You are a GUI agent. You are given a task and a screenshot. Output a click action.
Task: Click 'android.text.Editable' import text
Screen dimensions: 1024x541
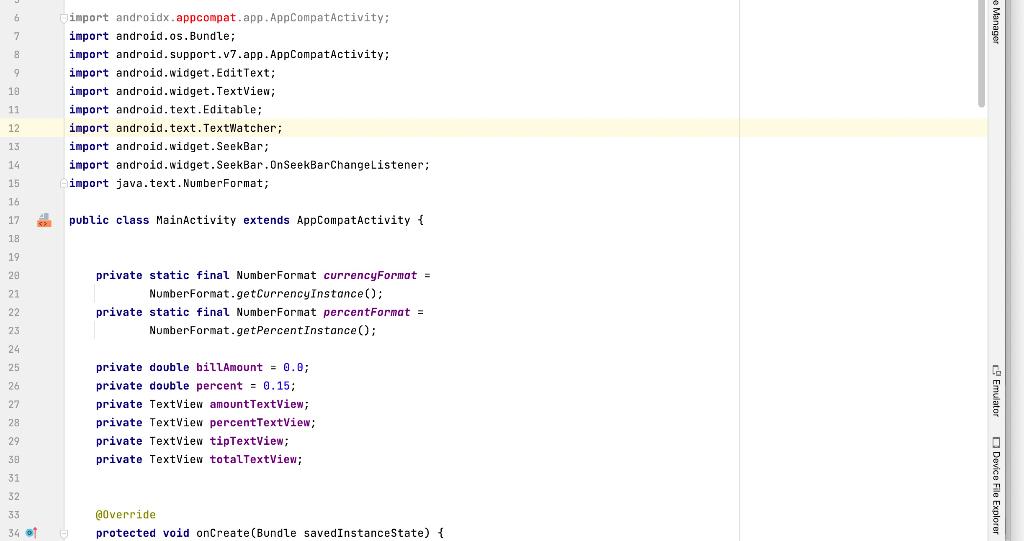click(x=186, y=110)
